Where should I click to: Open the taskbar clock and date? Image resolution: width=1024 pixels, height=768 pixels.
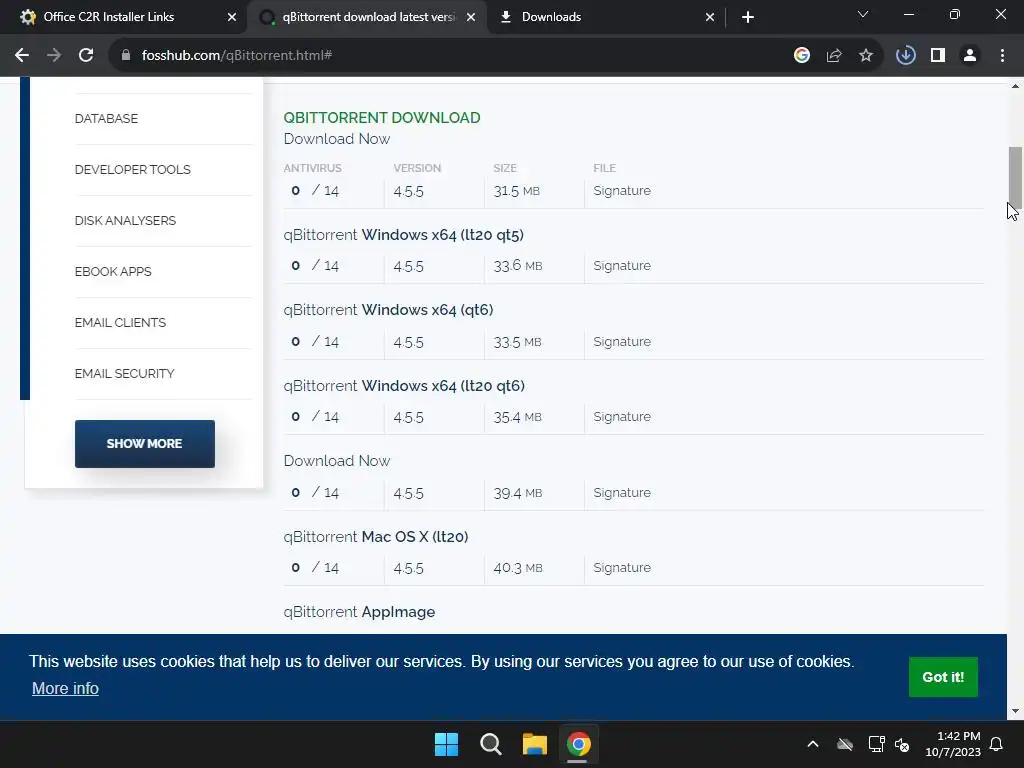pyautogui.click(x=953, y=744)
